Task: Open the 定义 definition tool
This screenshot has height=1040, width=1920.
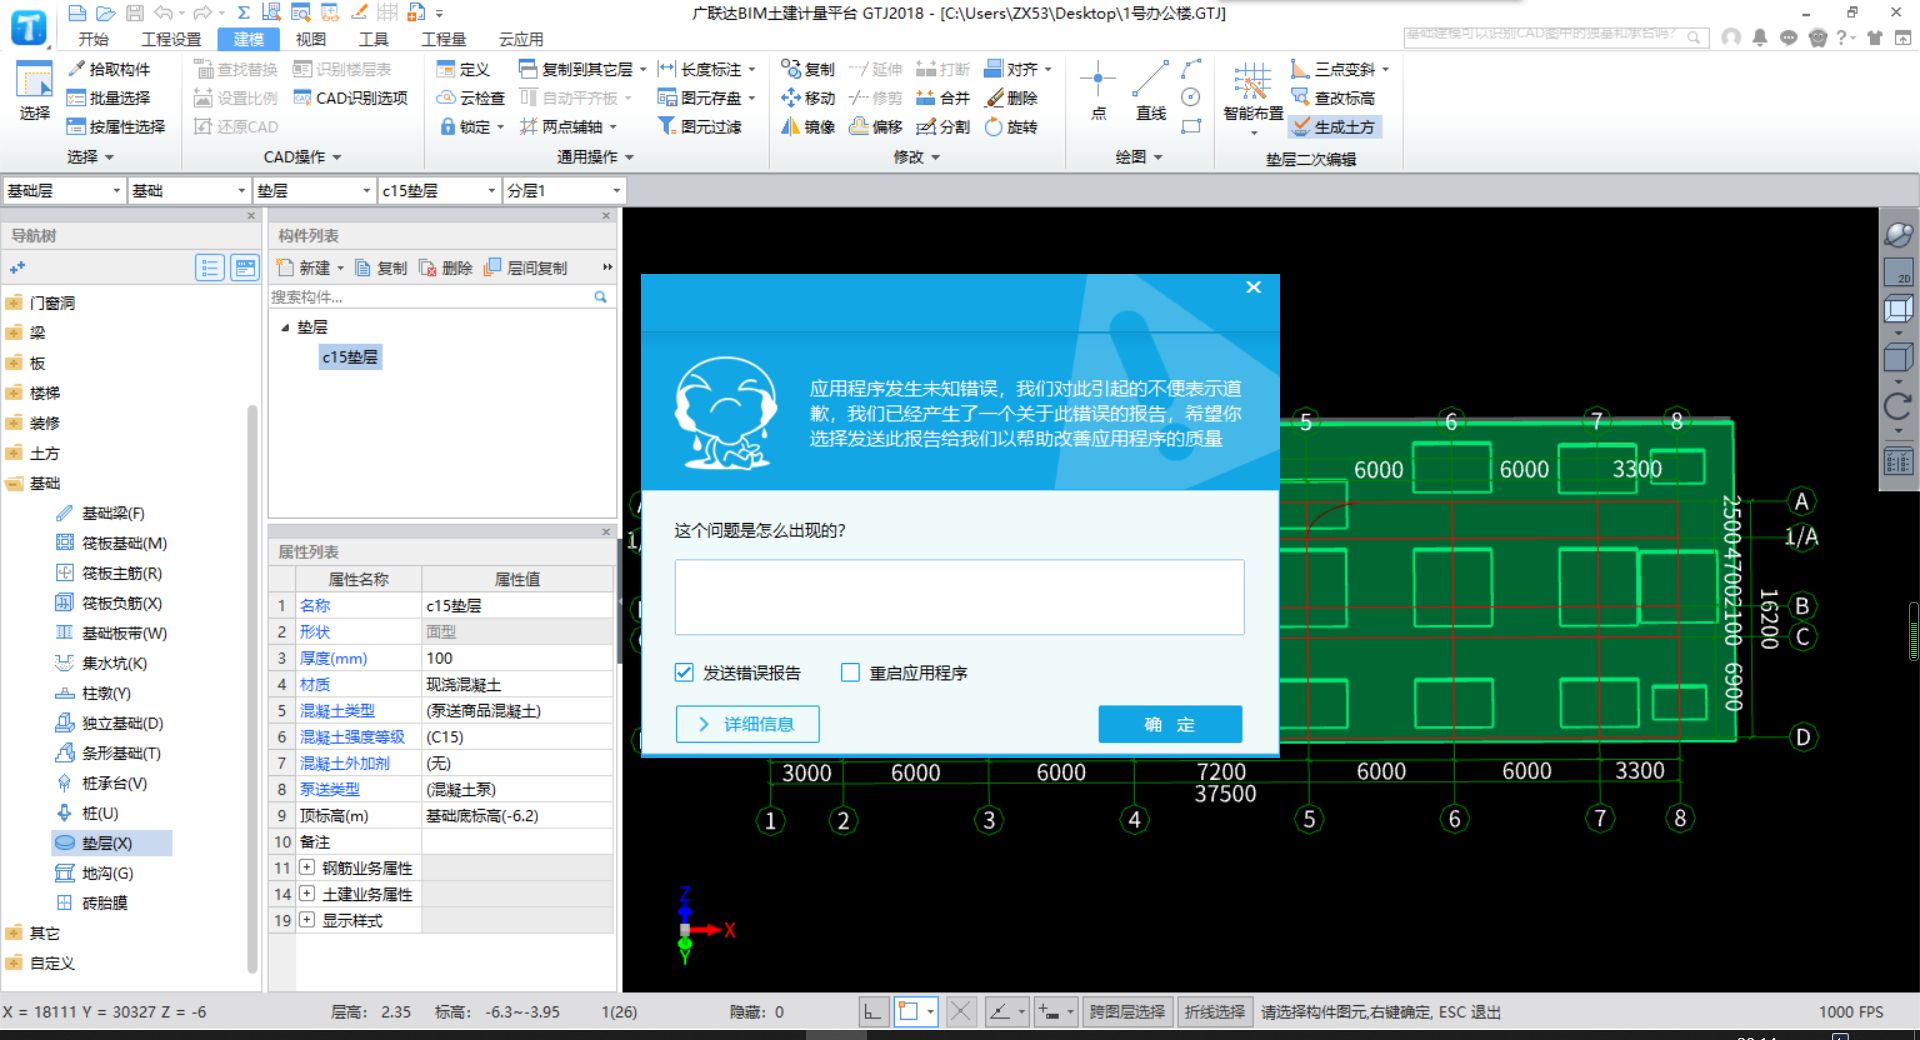Action: click(x=463, y=69)
